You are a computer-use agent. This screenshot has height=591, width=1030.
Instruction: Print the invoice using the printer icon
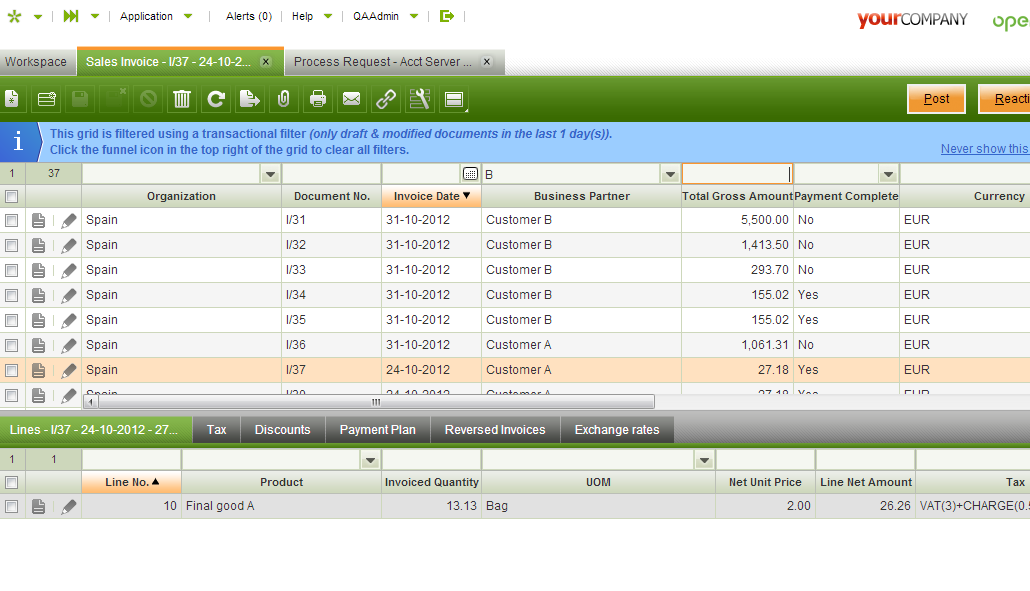coord(318,99)
